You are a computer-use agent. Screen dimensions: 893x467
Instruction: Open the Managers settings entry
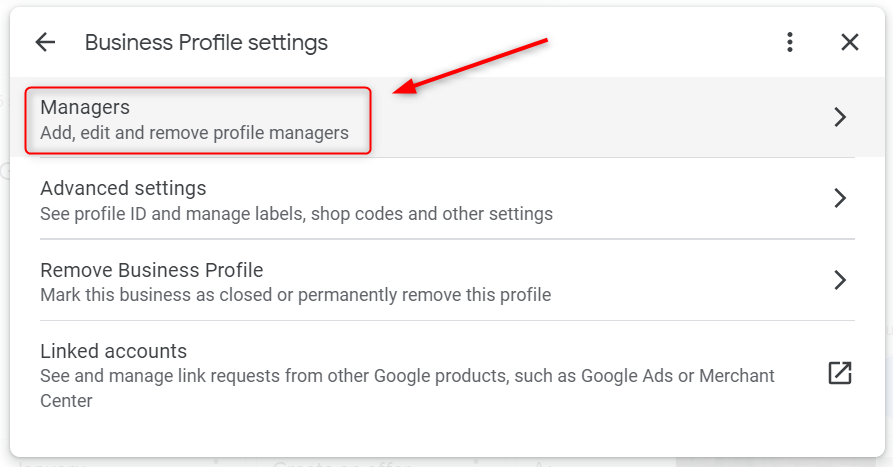click(x=432, y=117)
